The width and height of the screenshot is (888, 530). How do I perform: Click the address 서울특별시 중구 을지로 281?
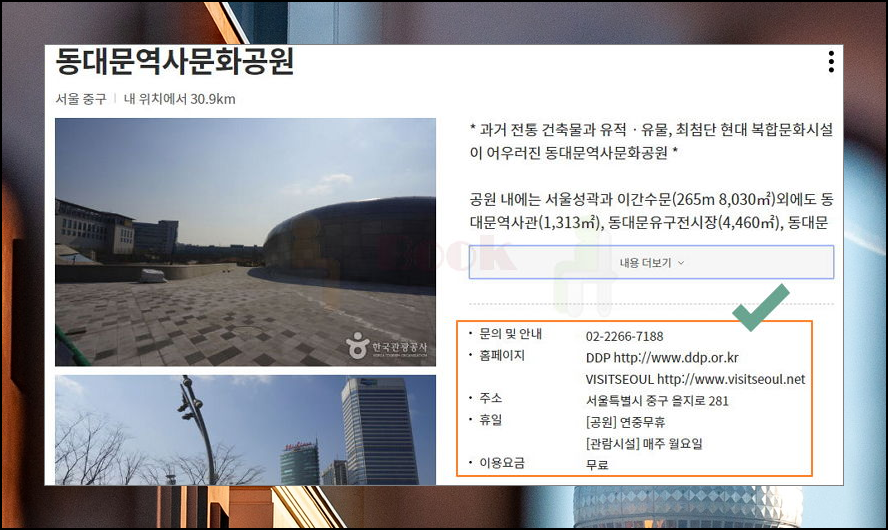[x=657, y=401]
